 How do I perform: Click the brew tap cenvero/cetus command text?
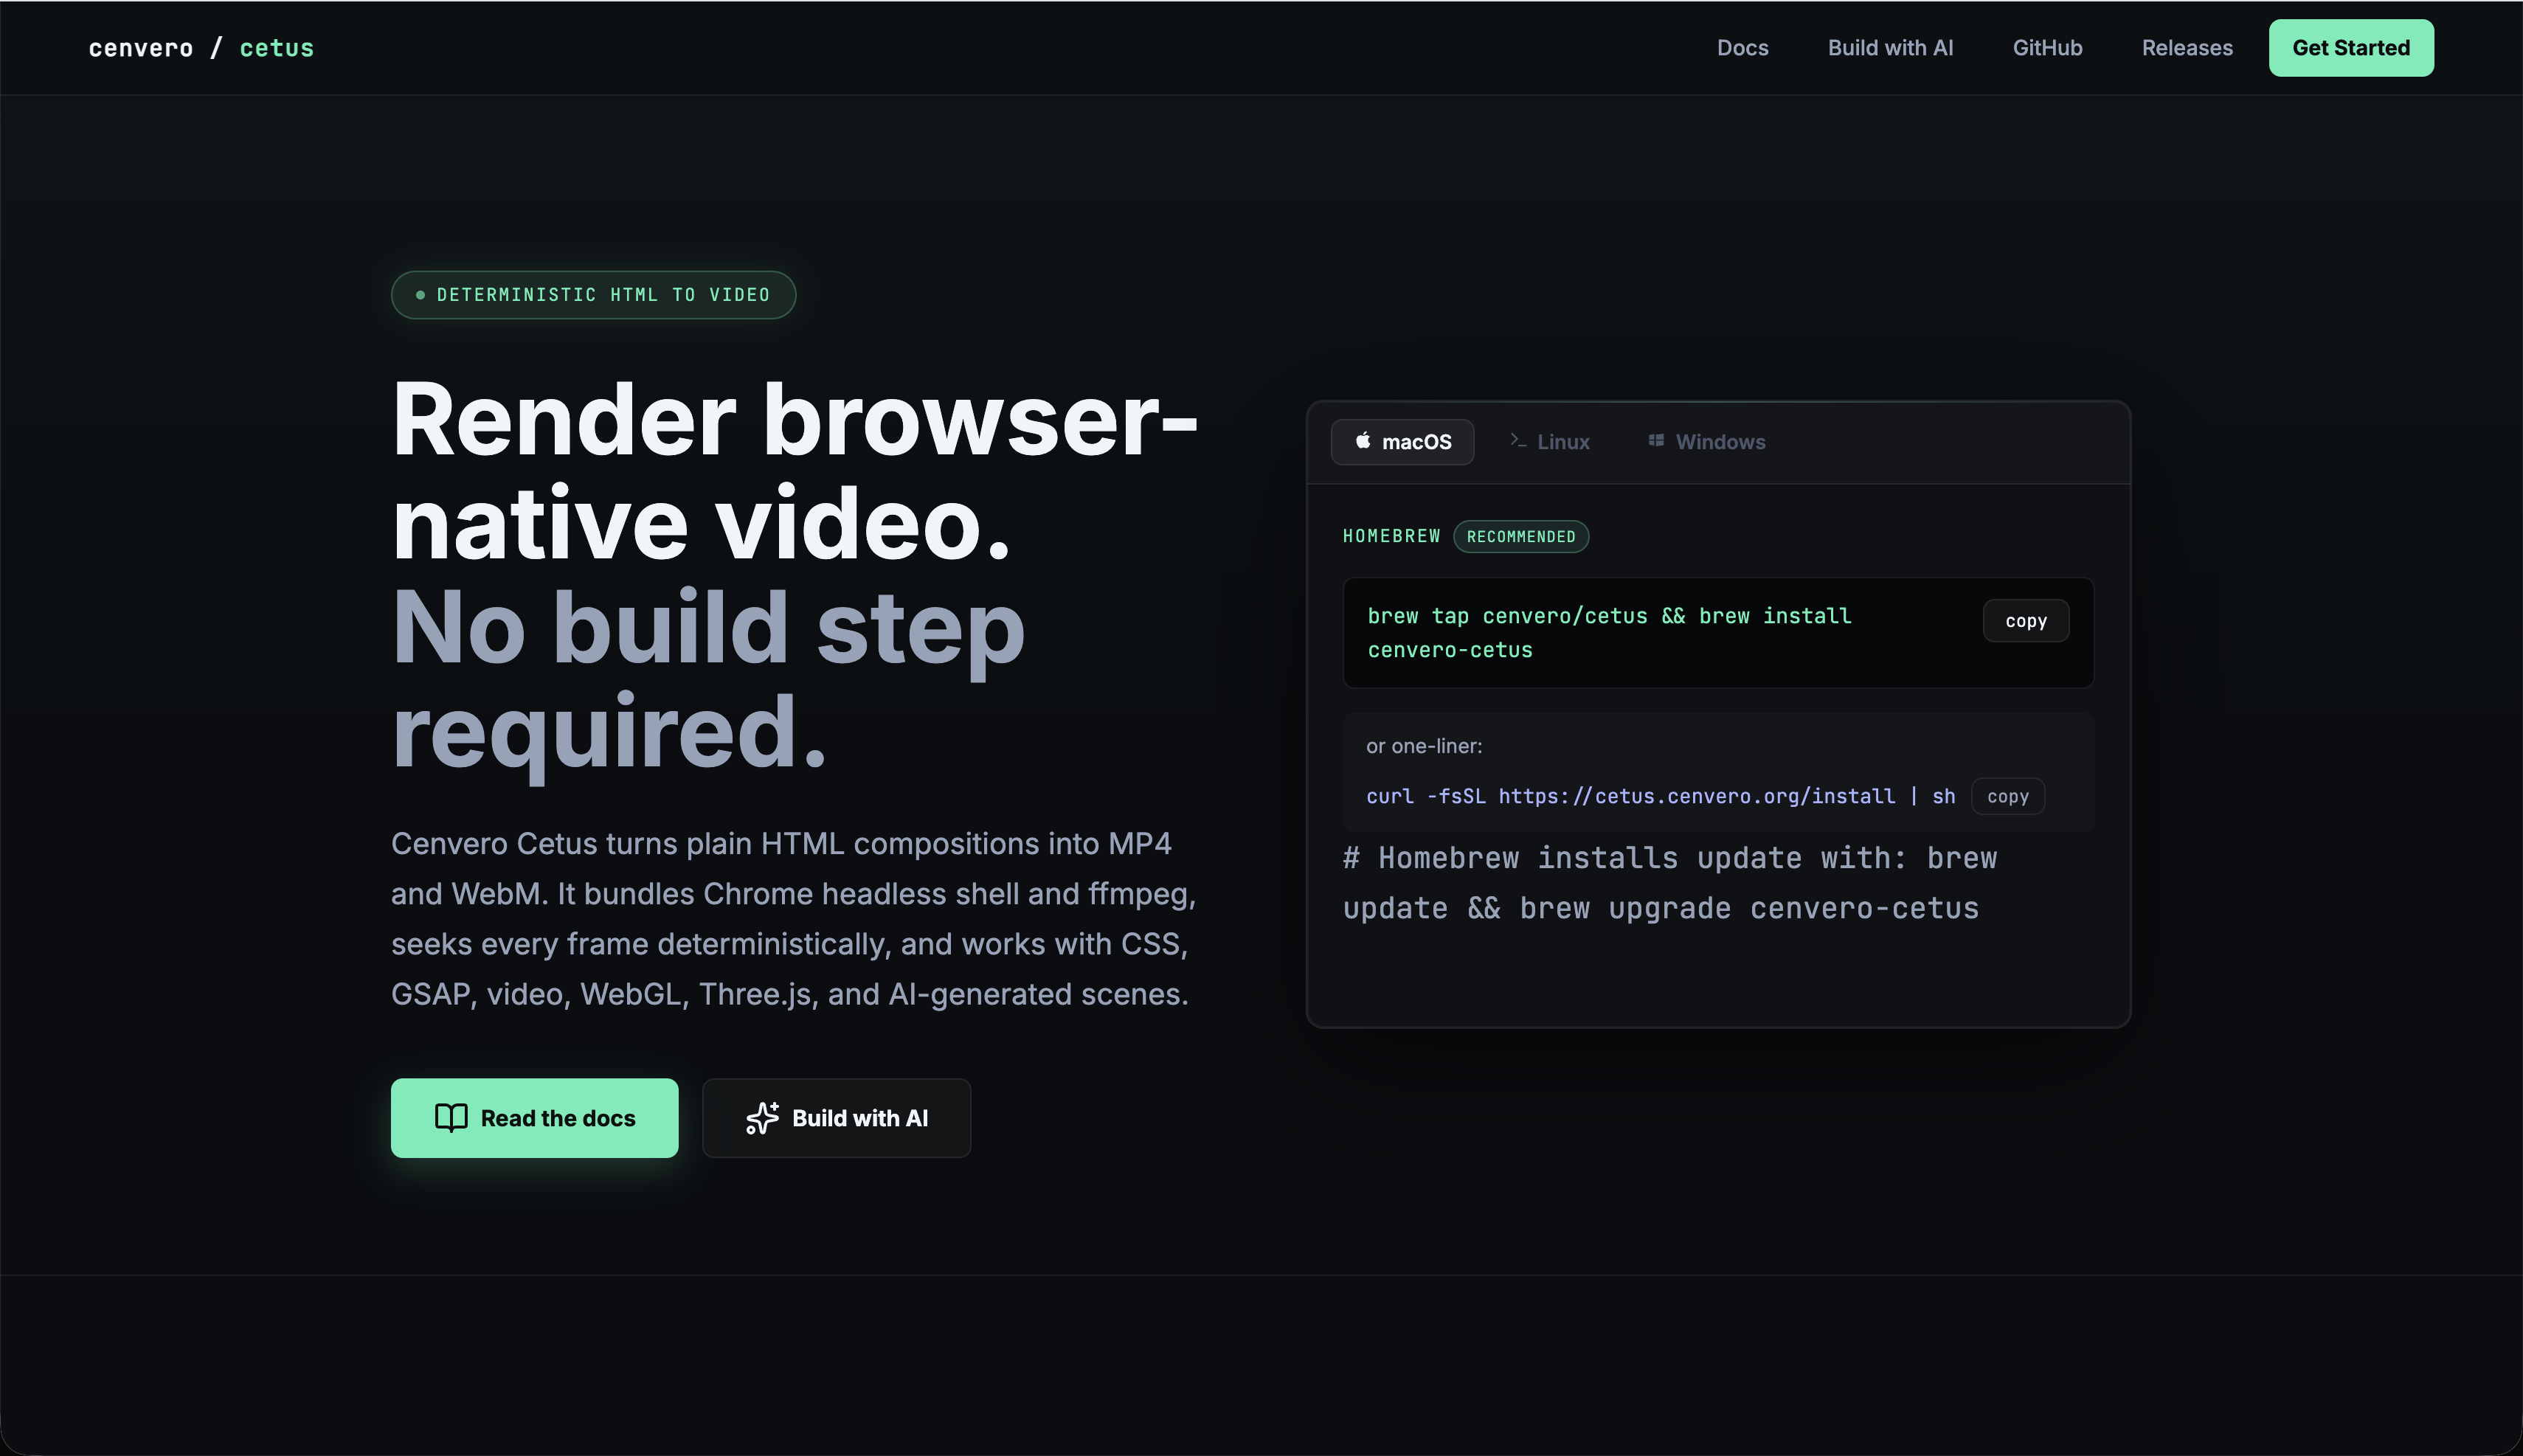tap(1609, 633)
